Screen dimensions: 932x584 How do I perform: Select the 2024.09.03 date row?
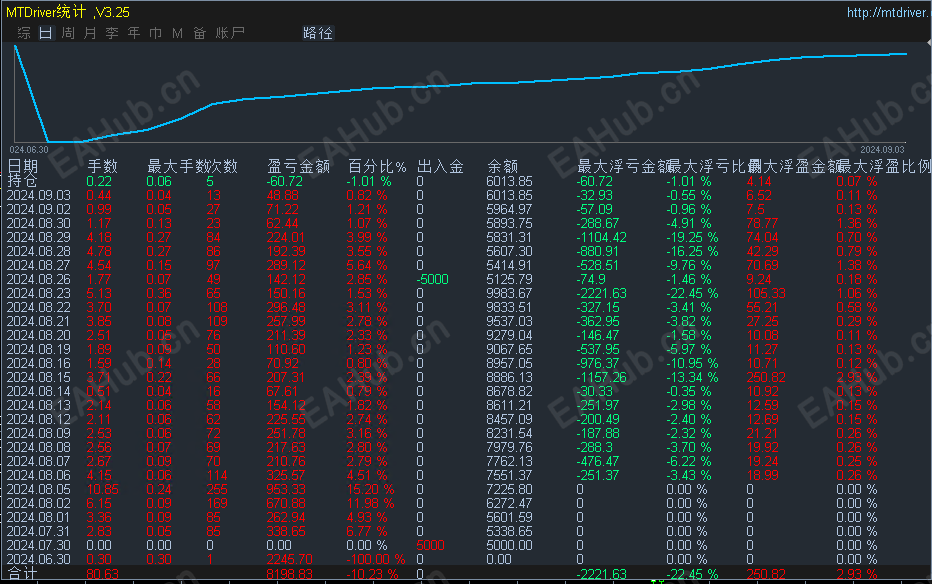[39, 195]
